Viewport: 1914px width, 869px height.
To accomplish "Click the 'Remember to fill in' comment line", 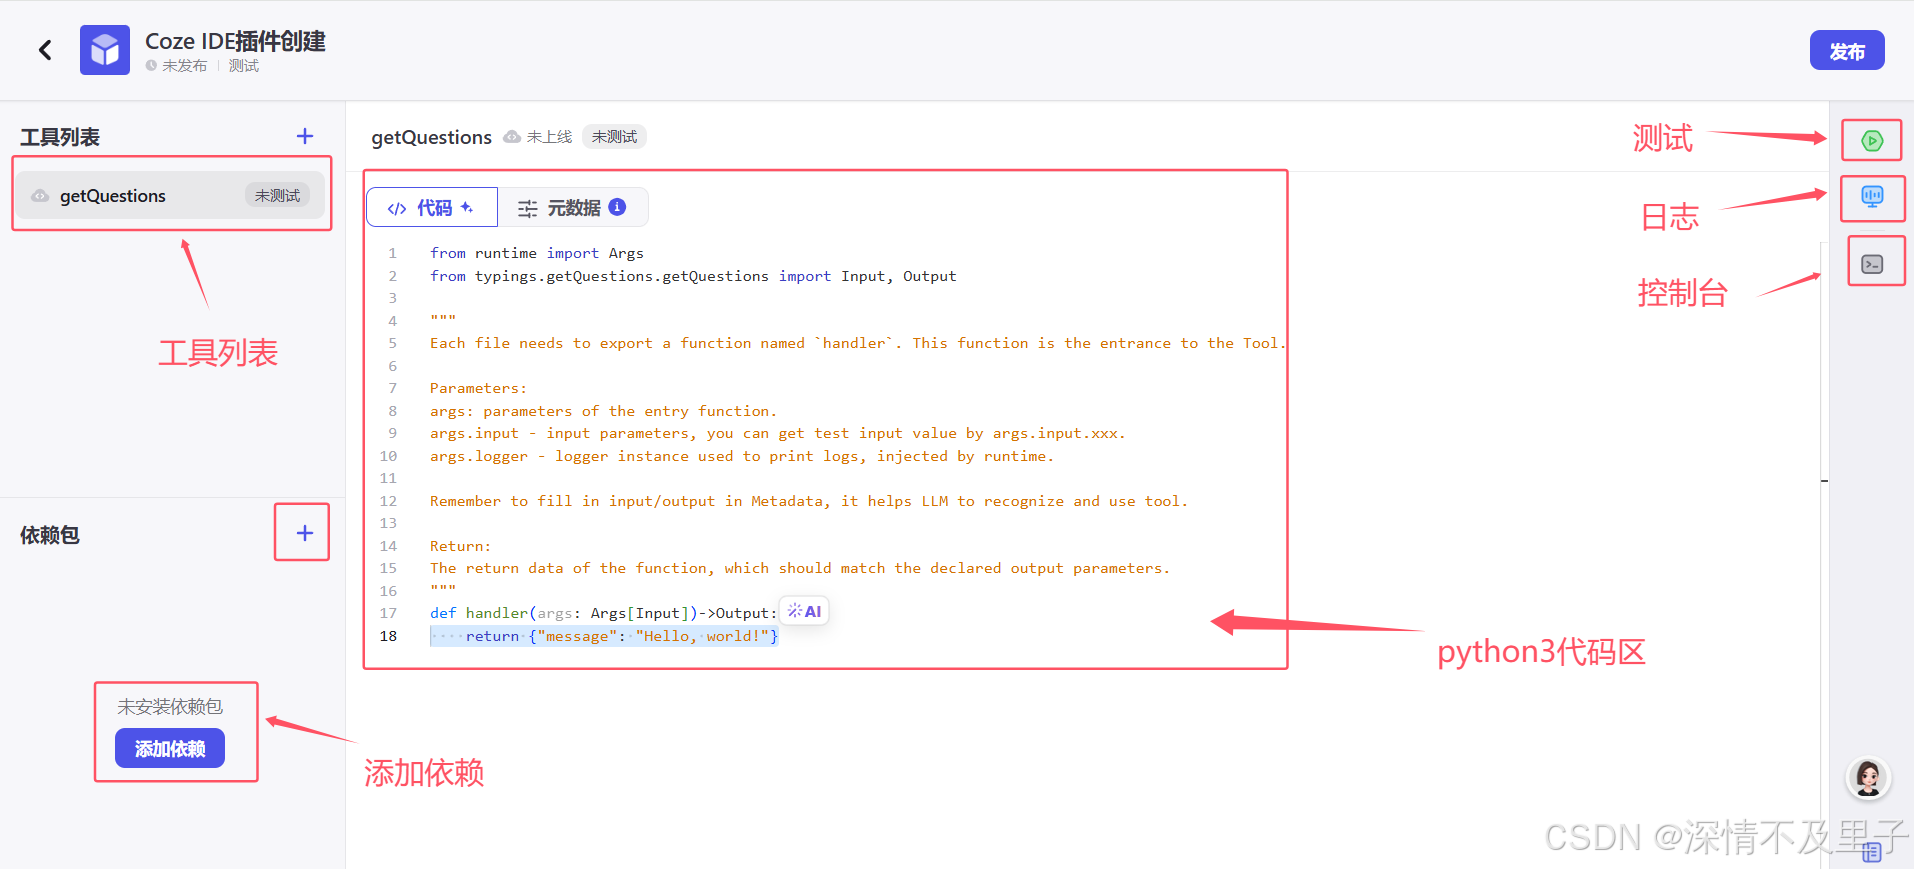I will pos(809,501).
